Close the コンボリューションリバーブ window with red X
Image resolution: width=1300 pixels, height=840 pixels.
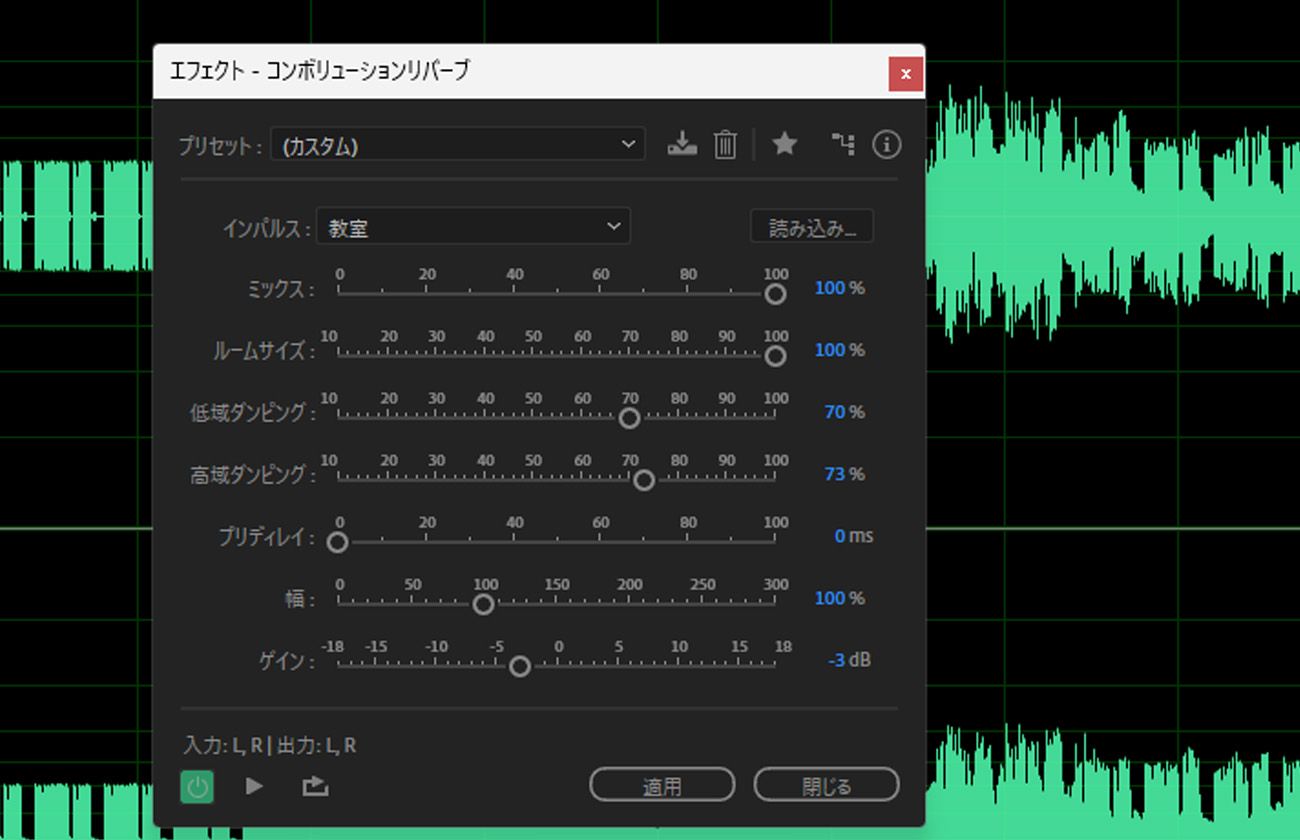905,73
